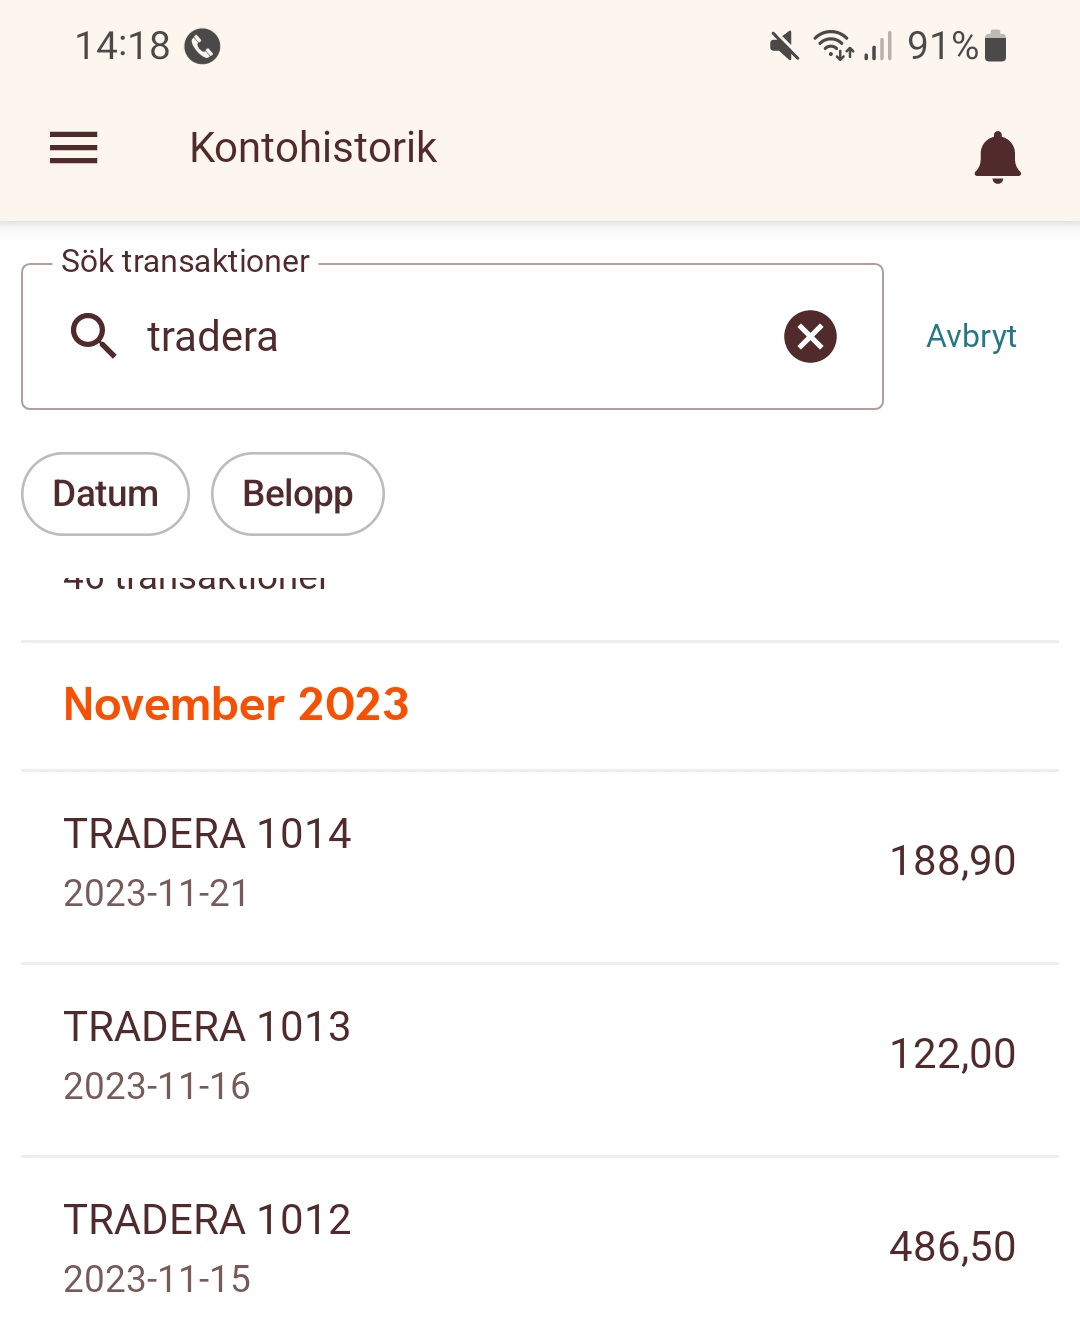Open TRADERA 1014 transaction
Screen dimensions: 1080x1328
coord(208,860)
